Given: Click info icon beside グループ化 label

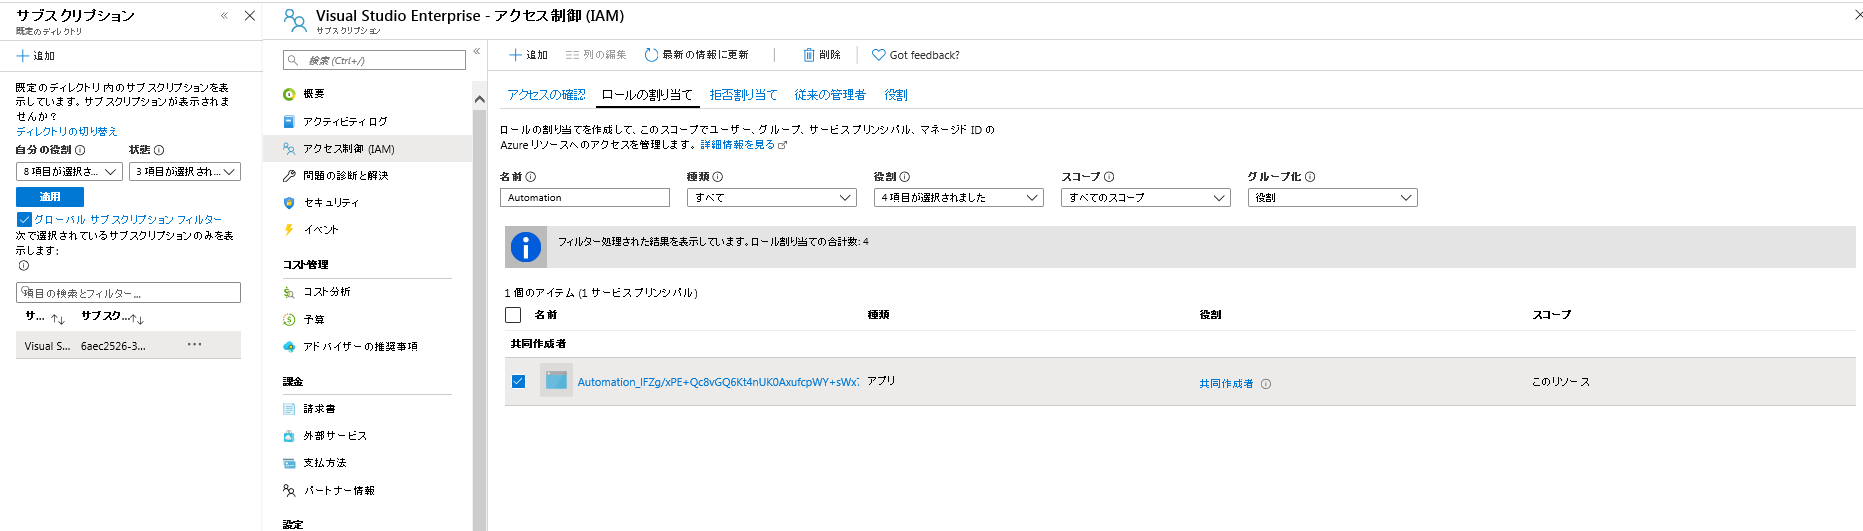Looking at the screenshot, I should pyautogui.click(x=1310, y=177).
